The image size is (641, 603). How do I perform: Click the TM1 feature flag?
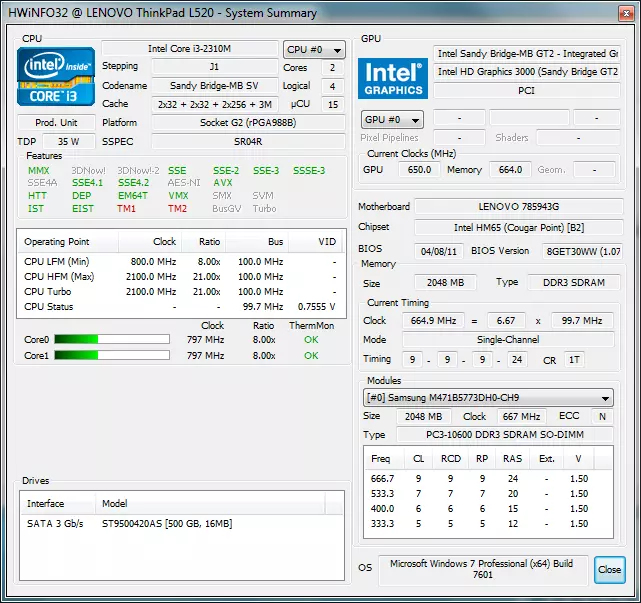tap(126, 208)
